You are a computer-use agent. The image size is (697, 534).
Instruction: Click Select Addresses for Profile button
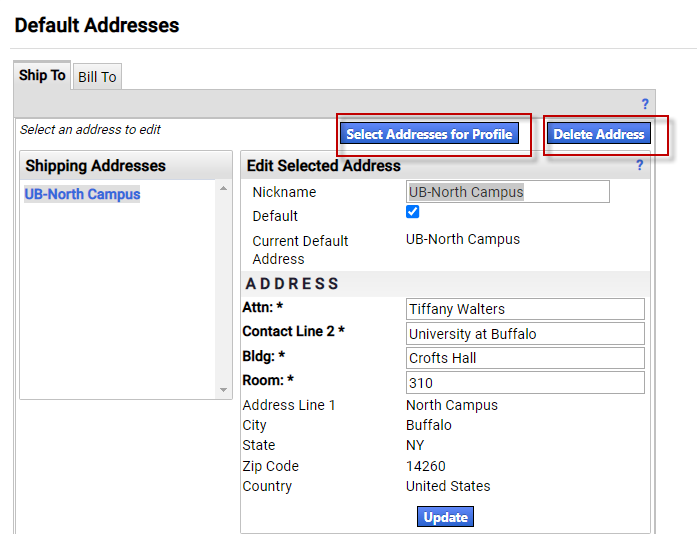[429, 134]
